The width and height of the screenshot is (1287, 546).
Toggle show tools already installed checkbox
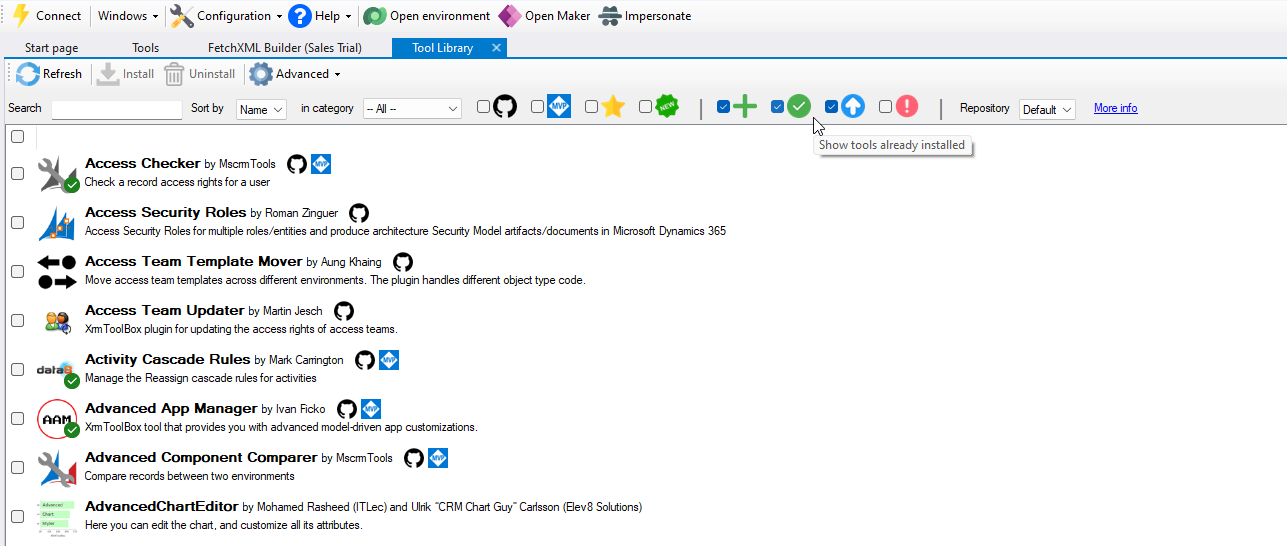click(778, 107)
